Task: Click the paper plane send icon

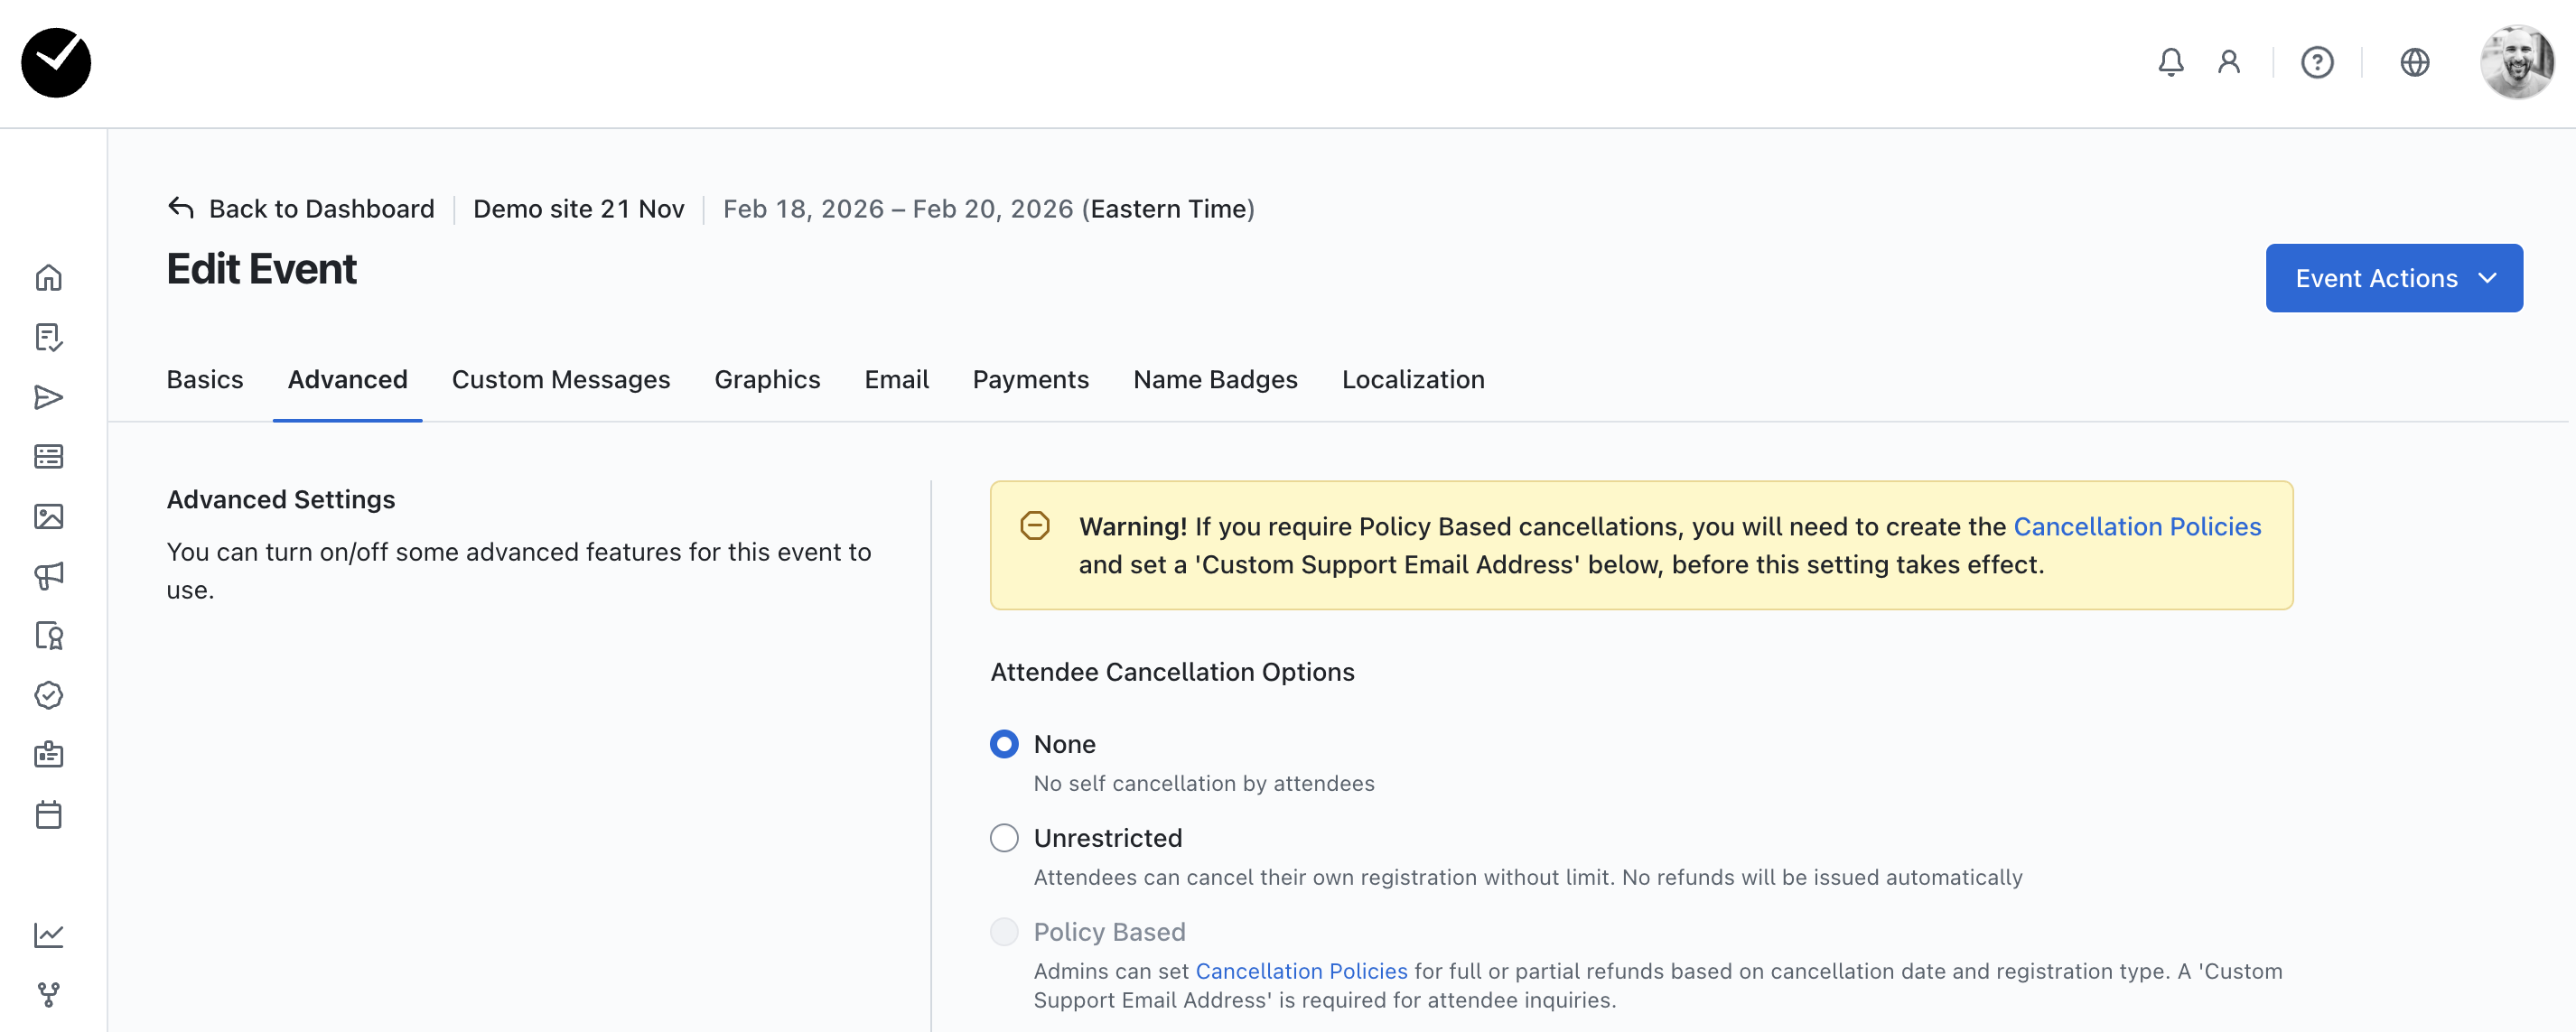Action: [48, 397]
